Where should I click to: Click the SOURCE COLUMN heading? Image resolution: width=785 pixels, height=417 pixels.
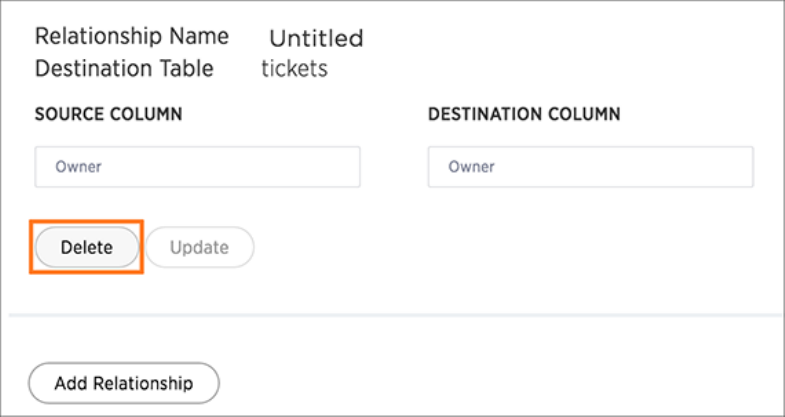coord(108,115)
